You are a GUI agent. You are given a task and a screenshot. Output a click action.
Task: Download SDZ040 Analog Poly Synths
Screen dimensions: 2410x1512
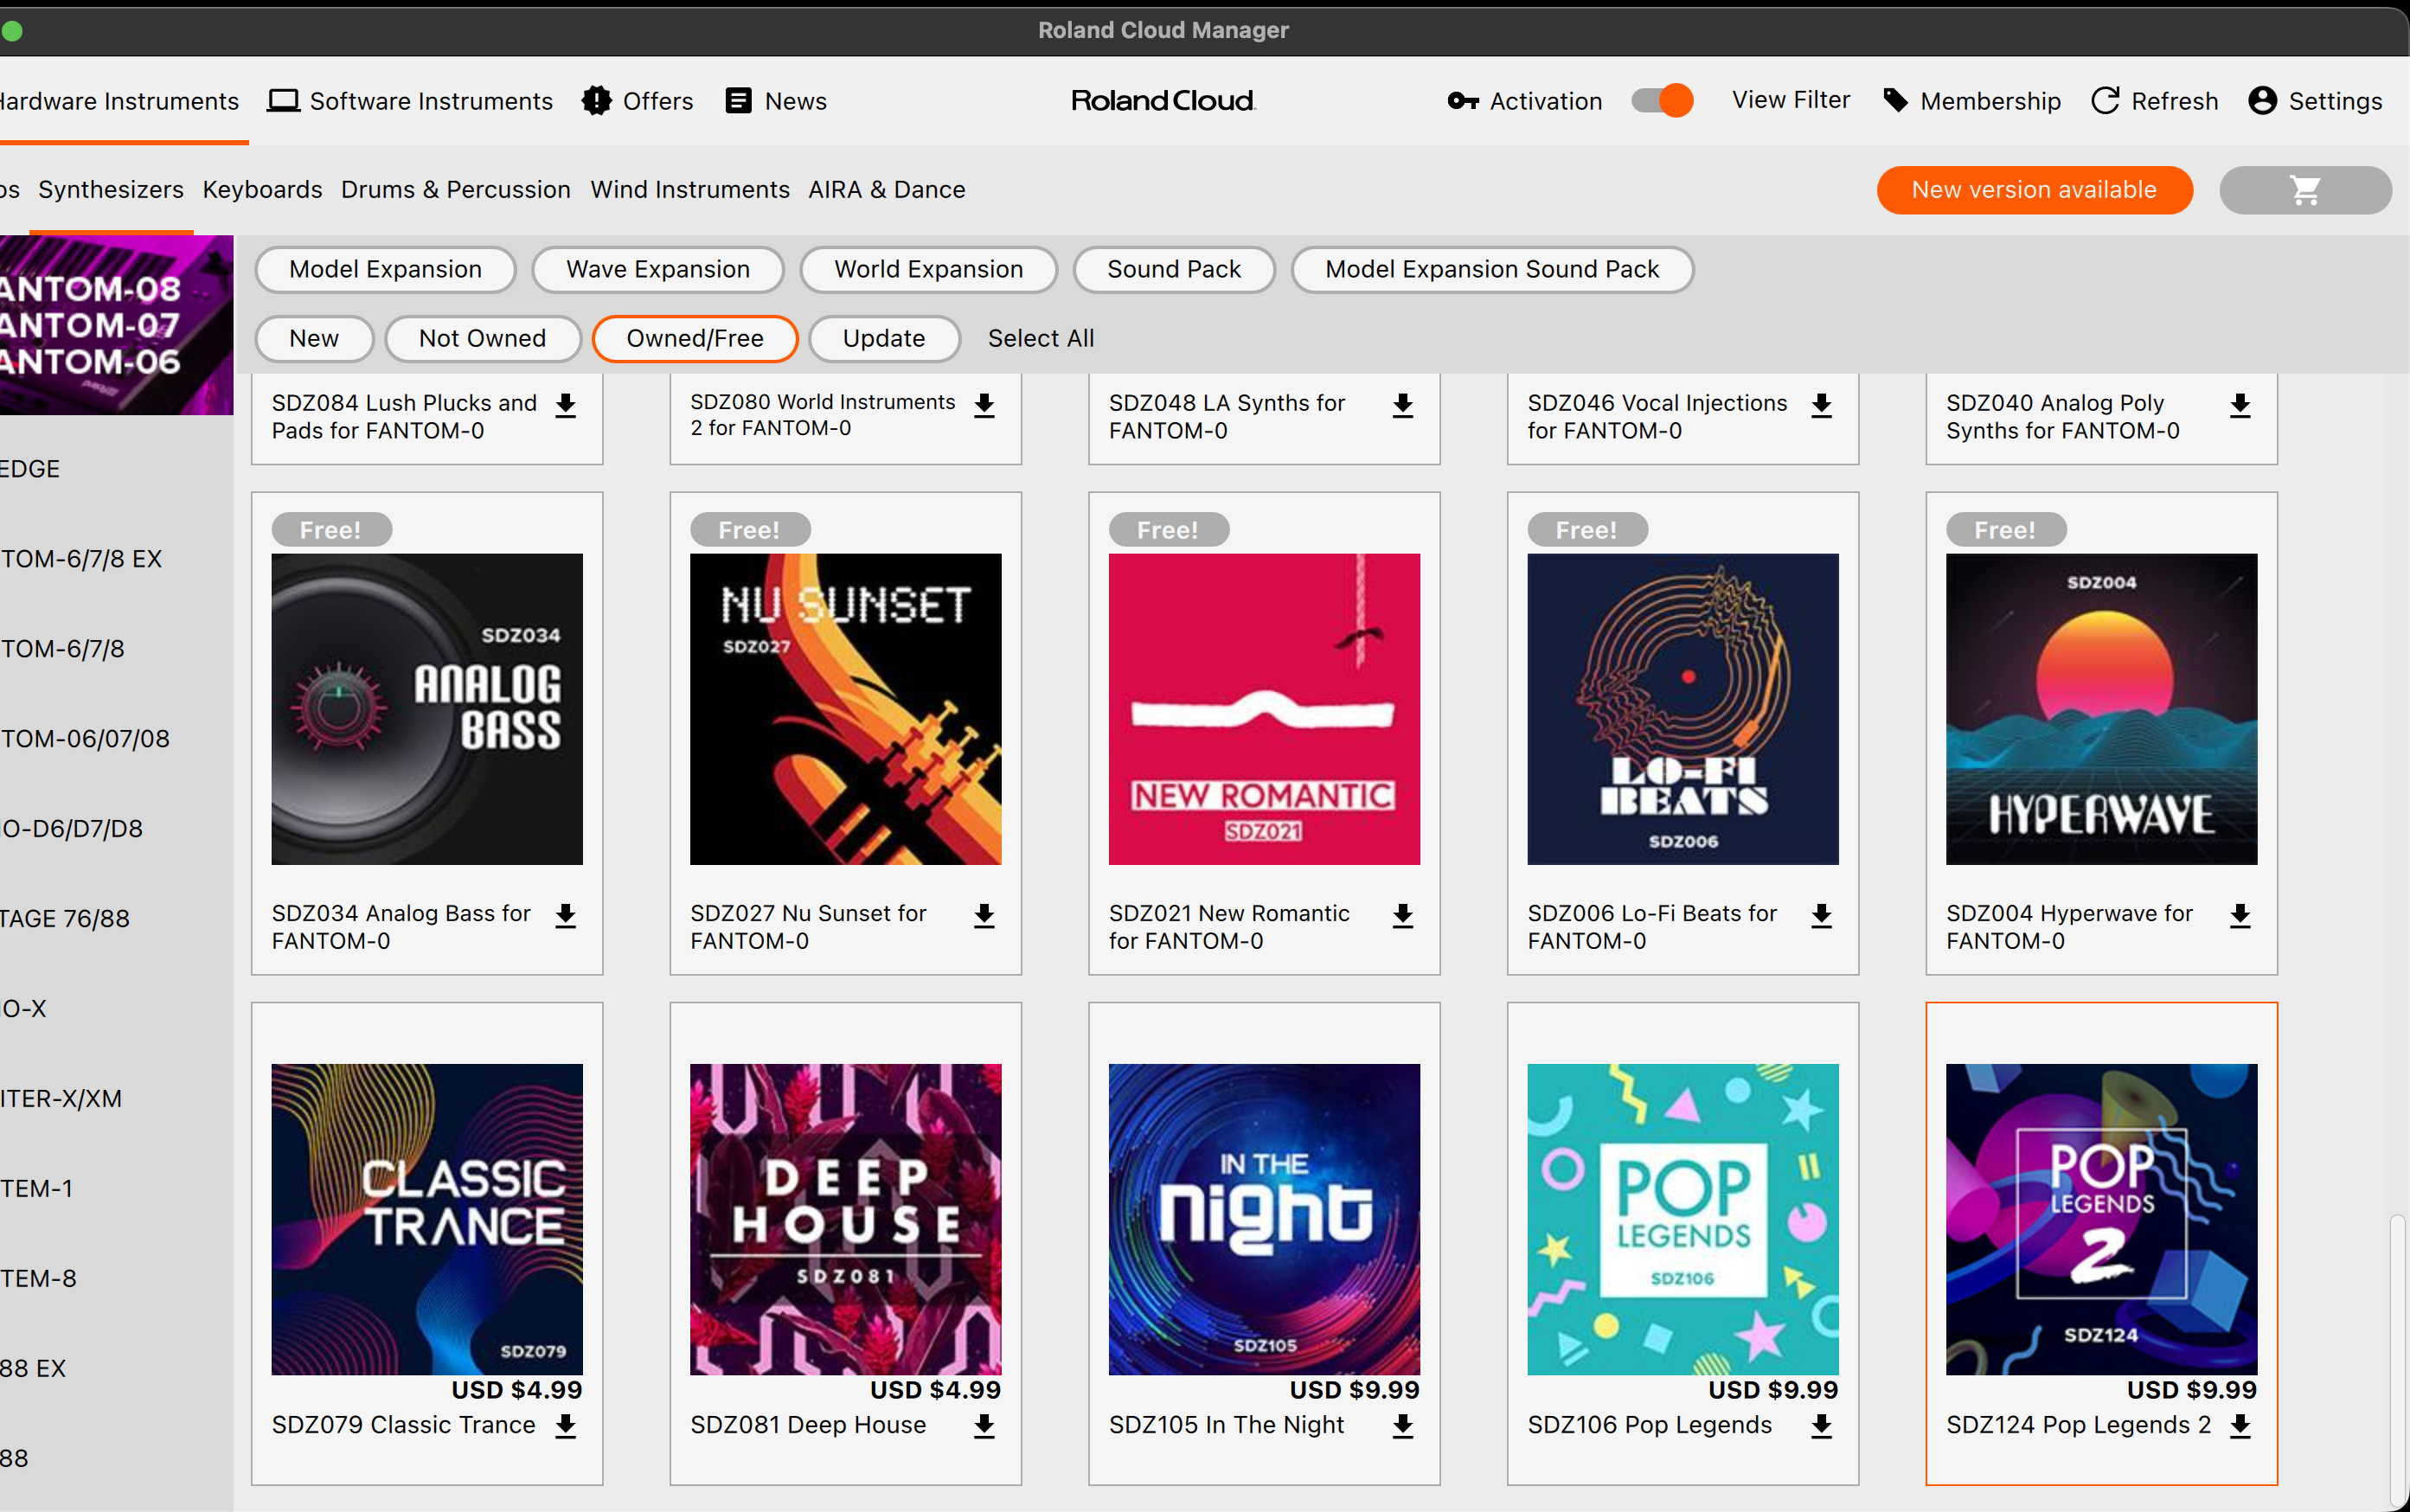(2240, 406)
